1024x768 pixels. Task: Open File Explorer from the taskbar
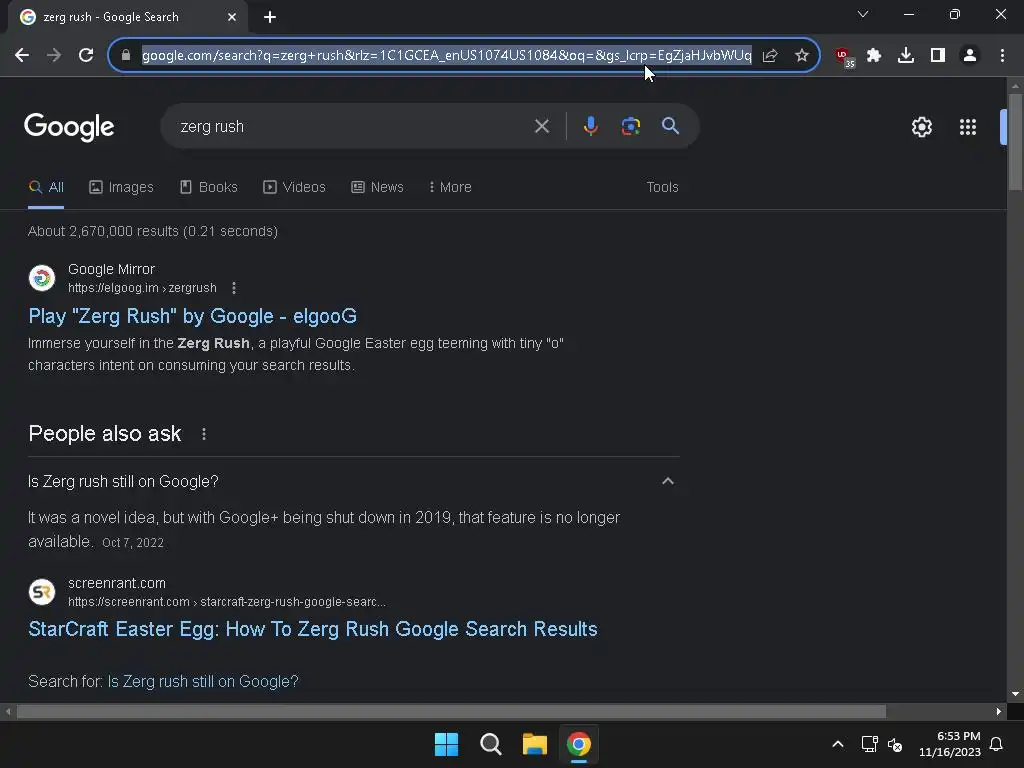(535, 744)
